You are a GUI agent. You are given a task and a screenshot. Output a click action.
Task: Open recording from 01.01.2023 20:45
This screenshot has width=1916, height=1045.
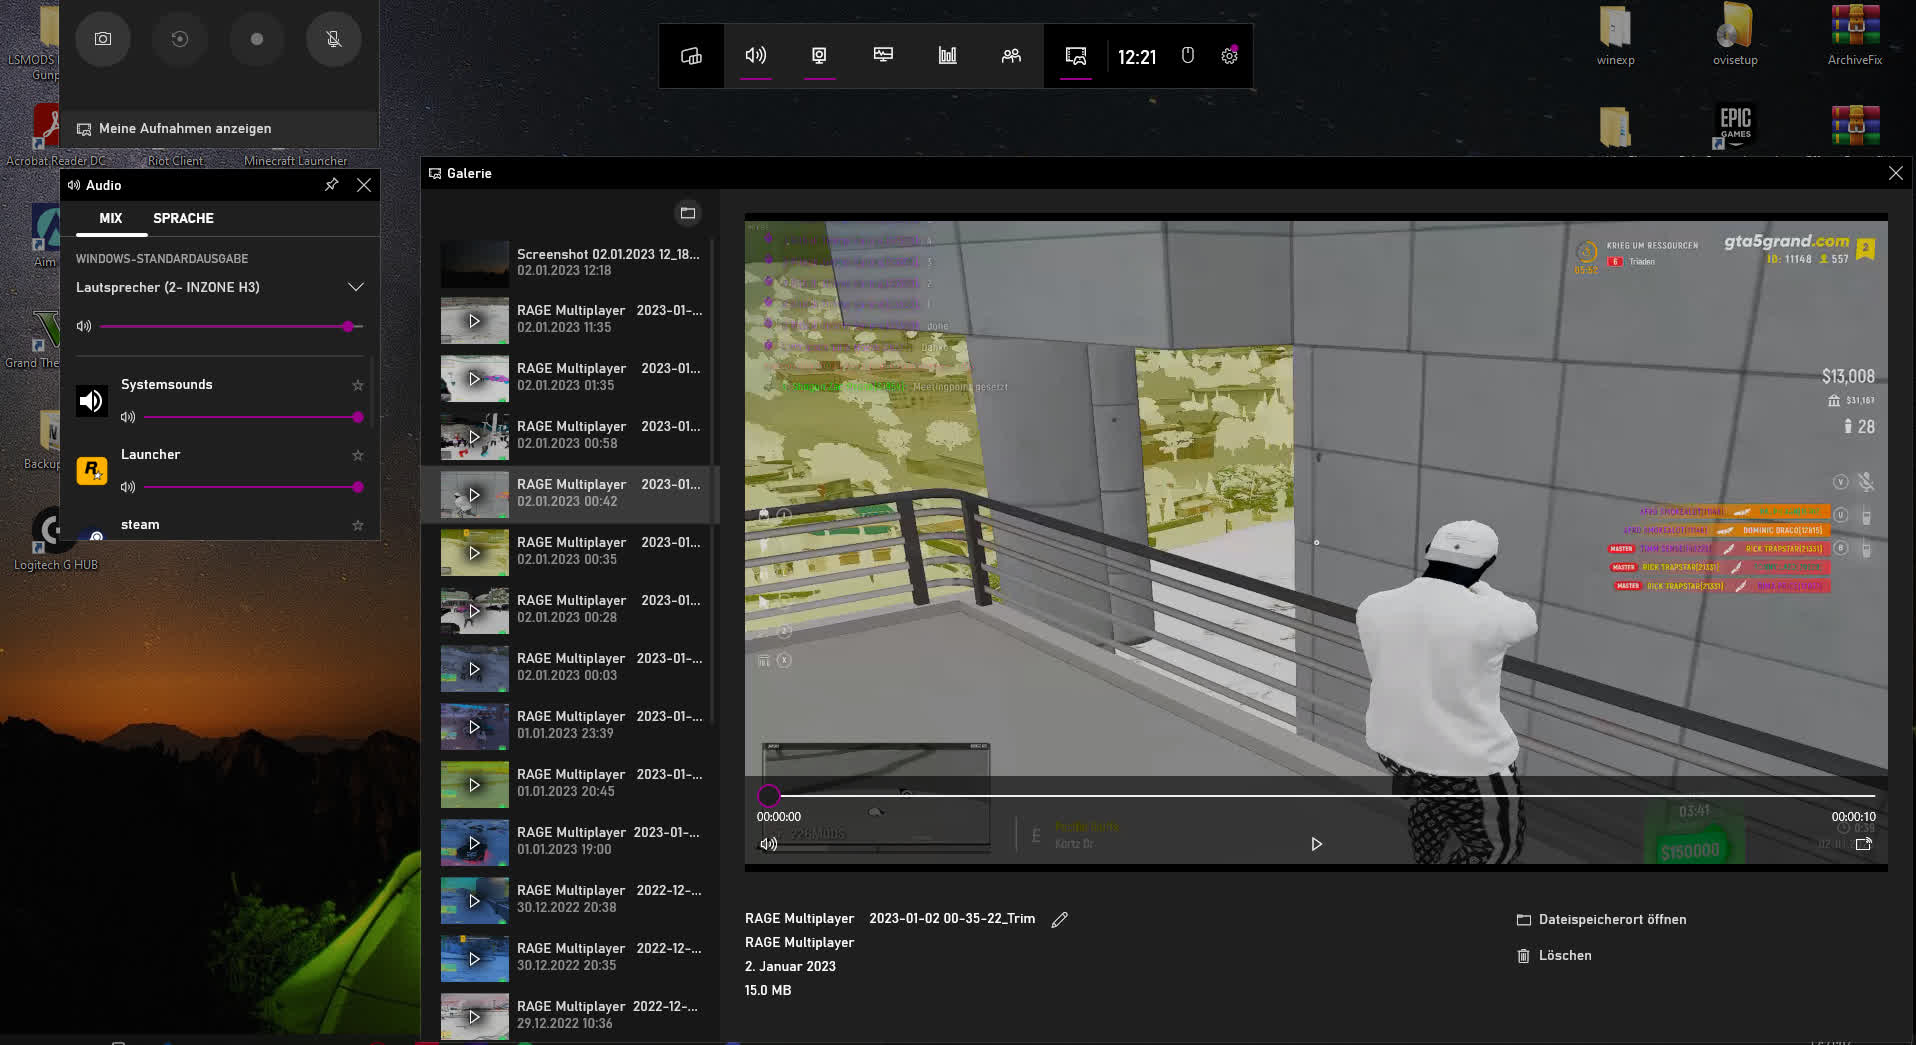click(x=571, y=784)
